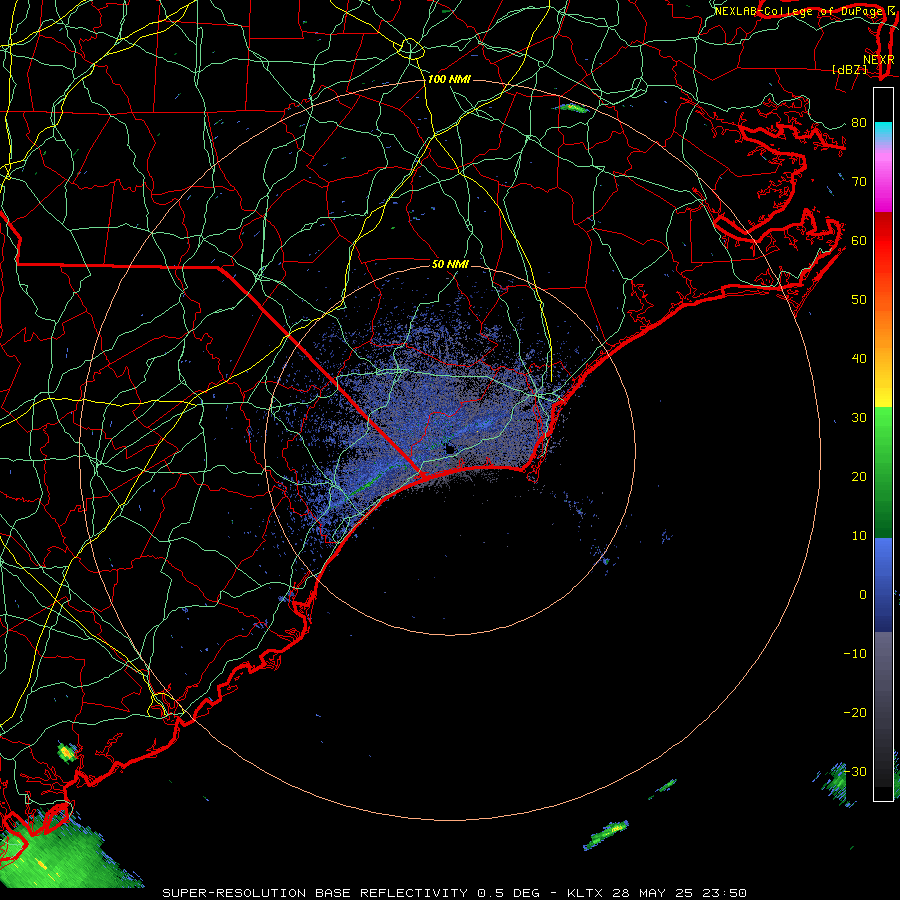This screenshot has width=900, height=900.
Task: Click the 60 value on the dBZ scale
Action: click(x=859, y=240)
